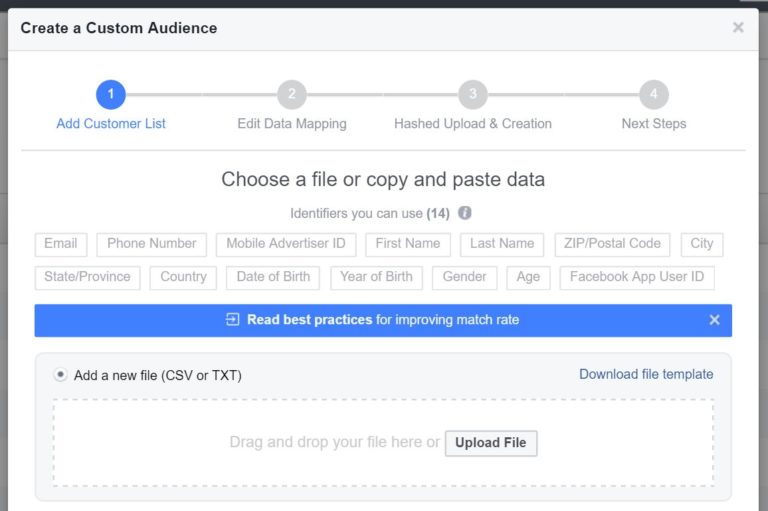
Task: Click the Email identifier tag
Action: coord(61,243)
